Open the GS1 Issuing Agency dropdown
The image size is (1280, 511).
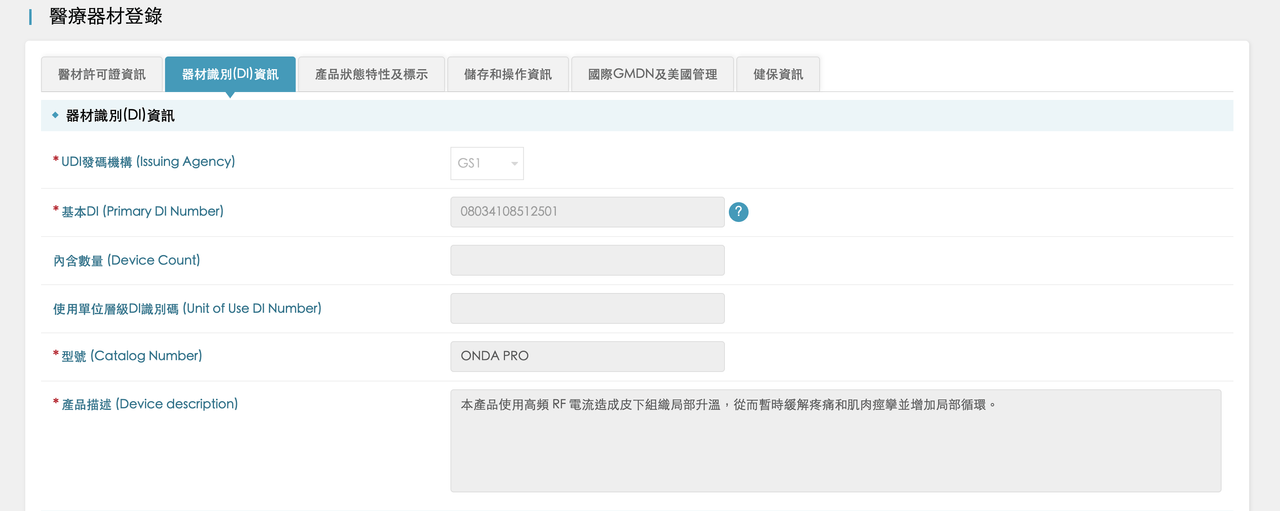(487, 163)
